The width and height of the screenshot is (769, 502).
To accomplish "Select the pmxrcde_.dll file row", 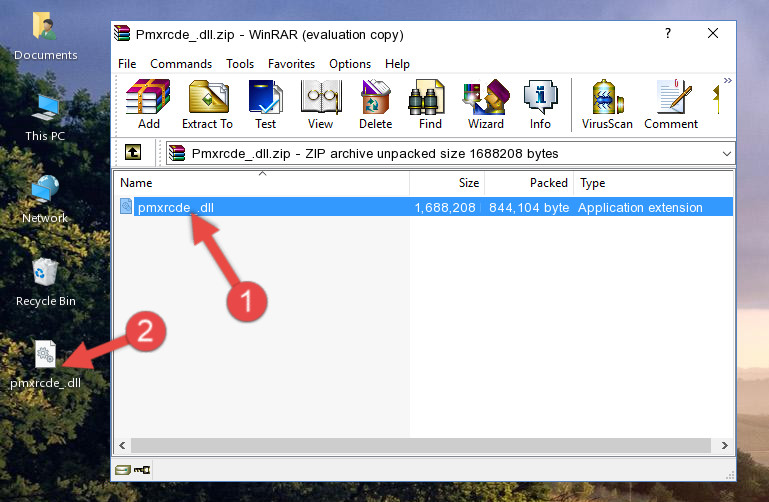I will click(x=425, y=207).
